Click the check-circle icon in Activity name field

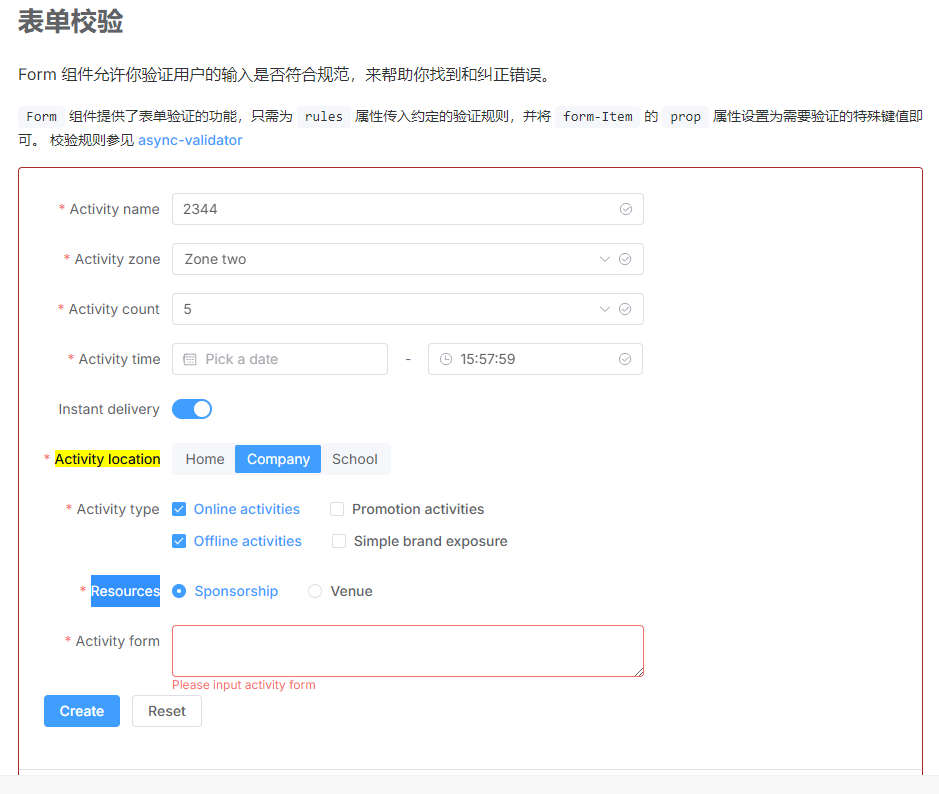point(626,209)
